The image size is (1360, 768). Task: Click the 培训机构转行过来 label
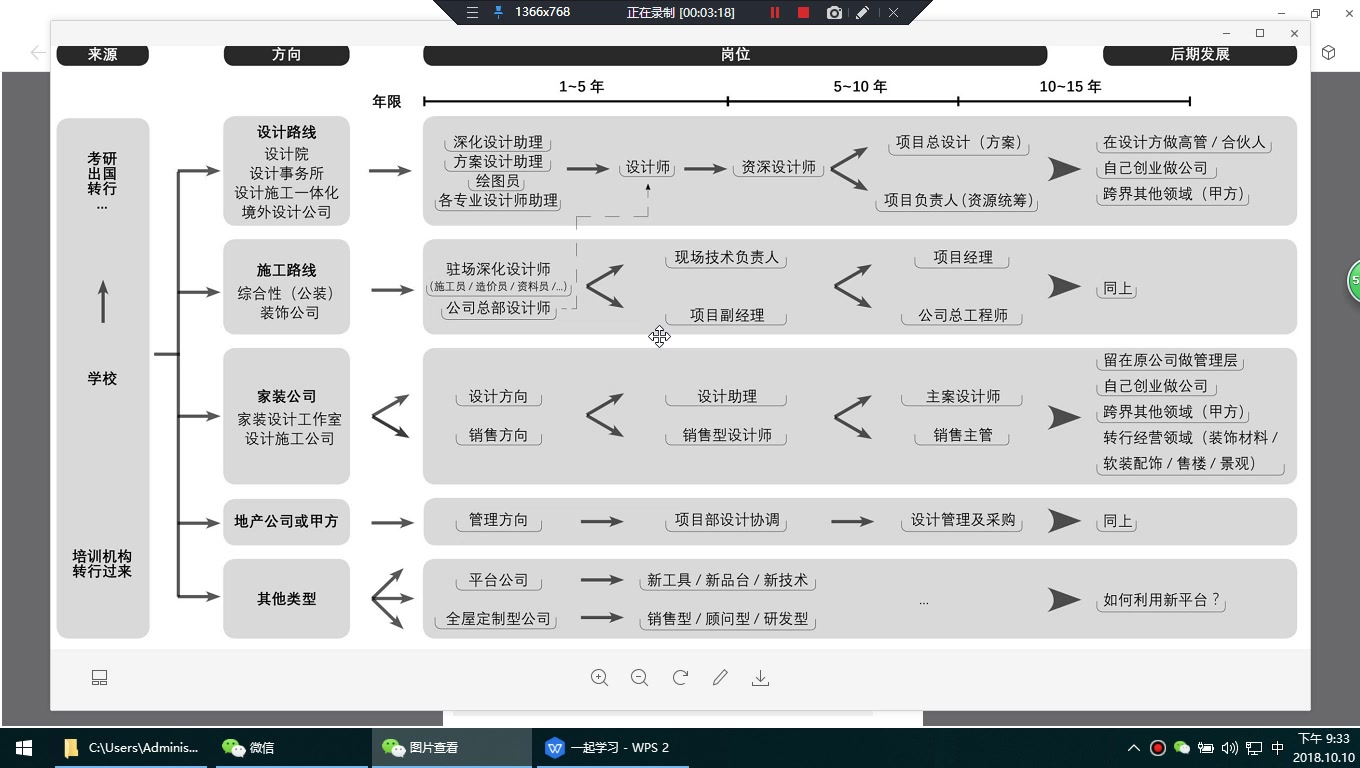(x=102, y=564)
